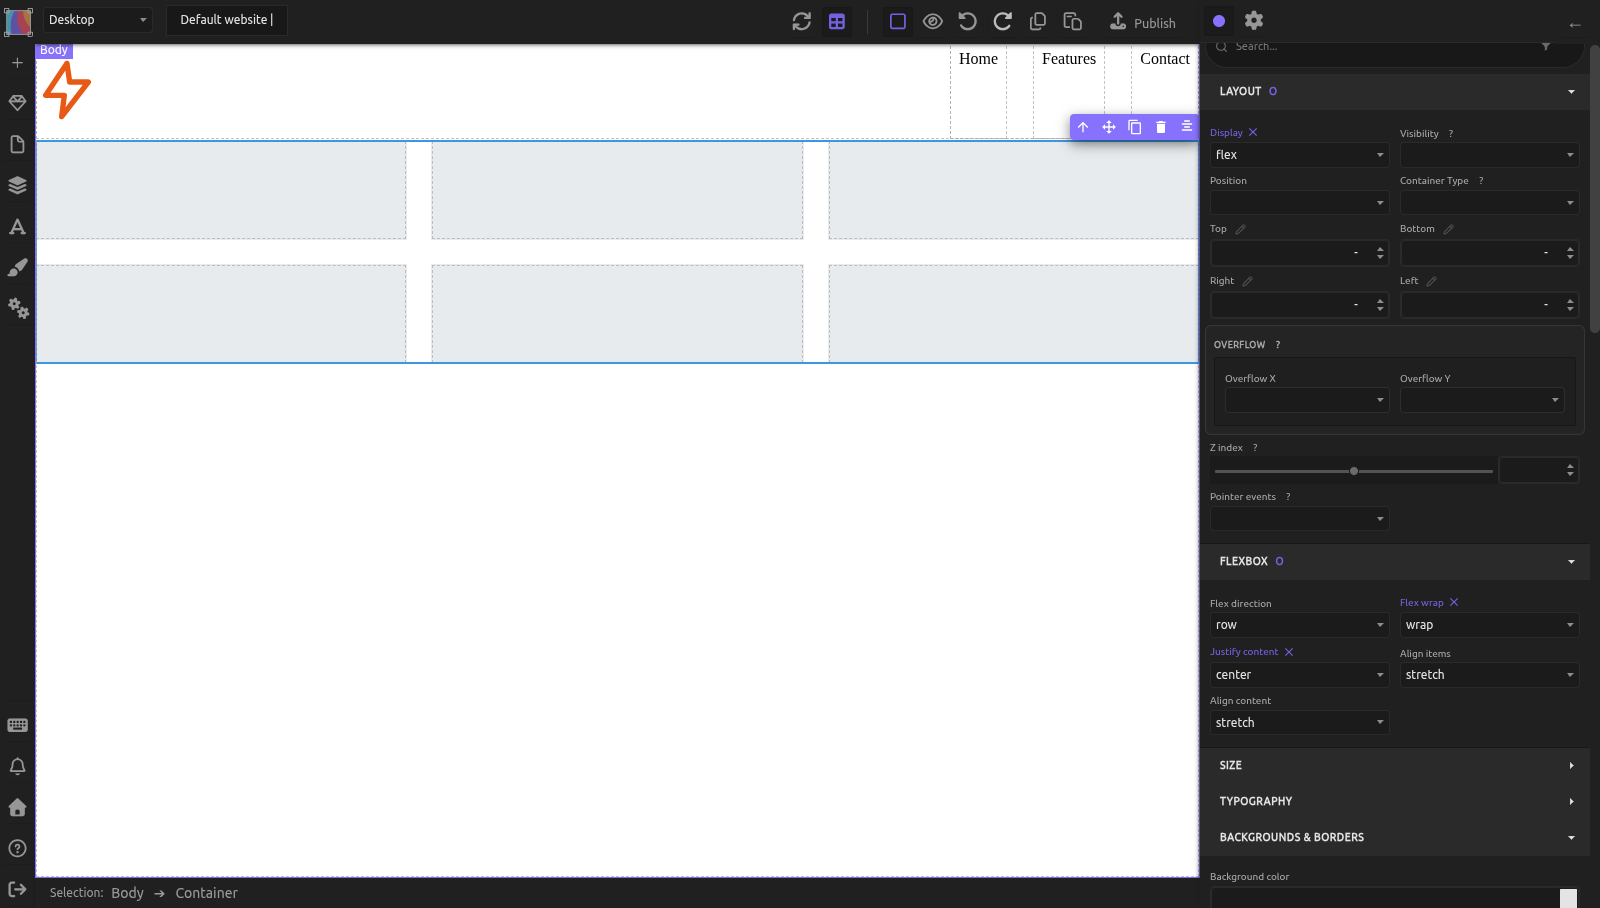Click the Publish button
Viewport: 1600px width, 908px height.
[x=1142, y=22]
